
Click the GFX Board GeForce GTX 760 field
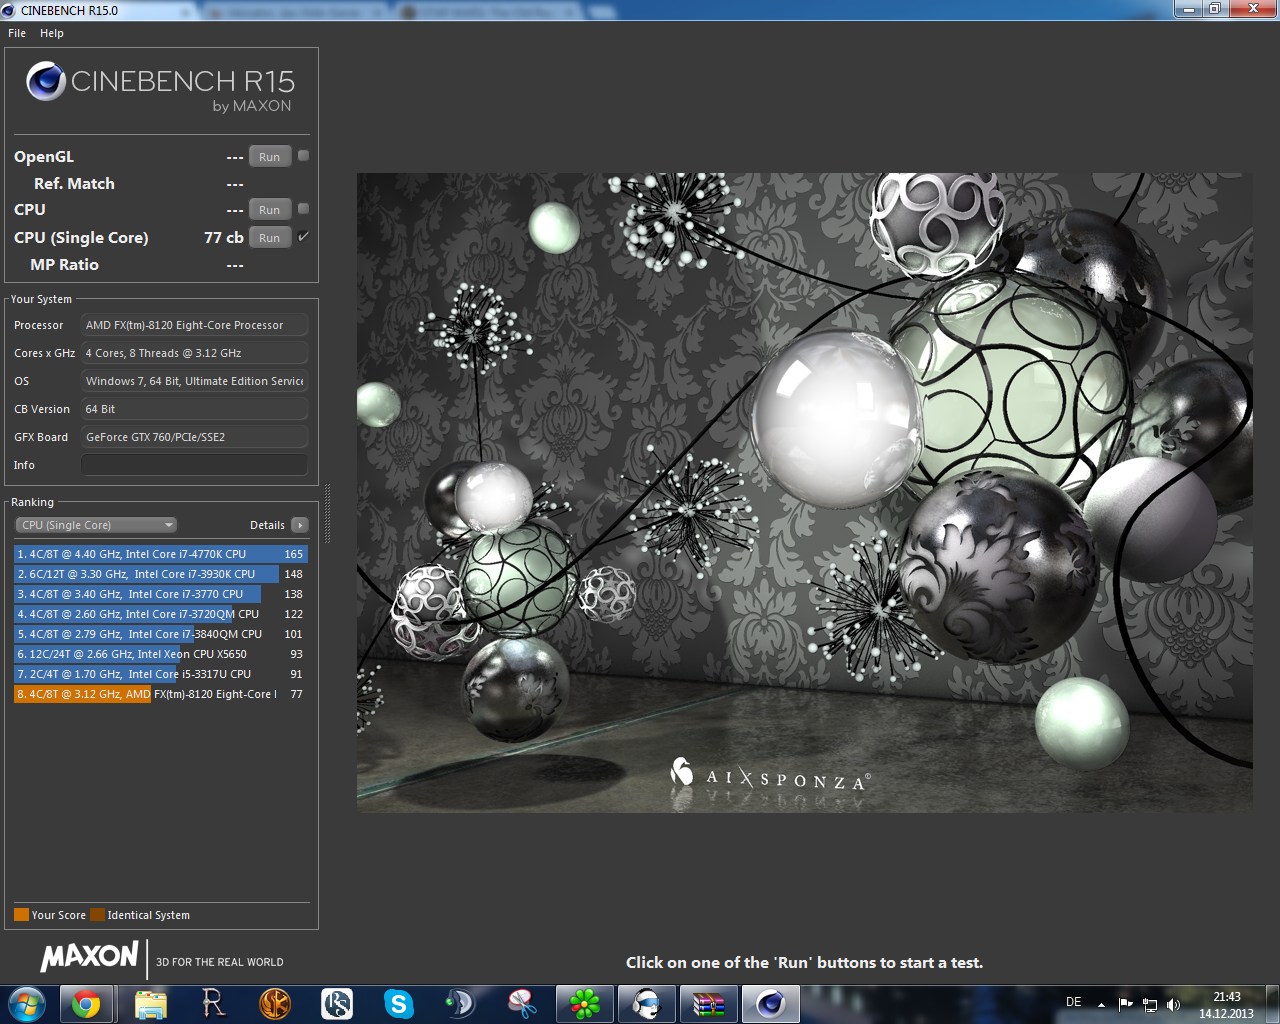pos(194,437)
